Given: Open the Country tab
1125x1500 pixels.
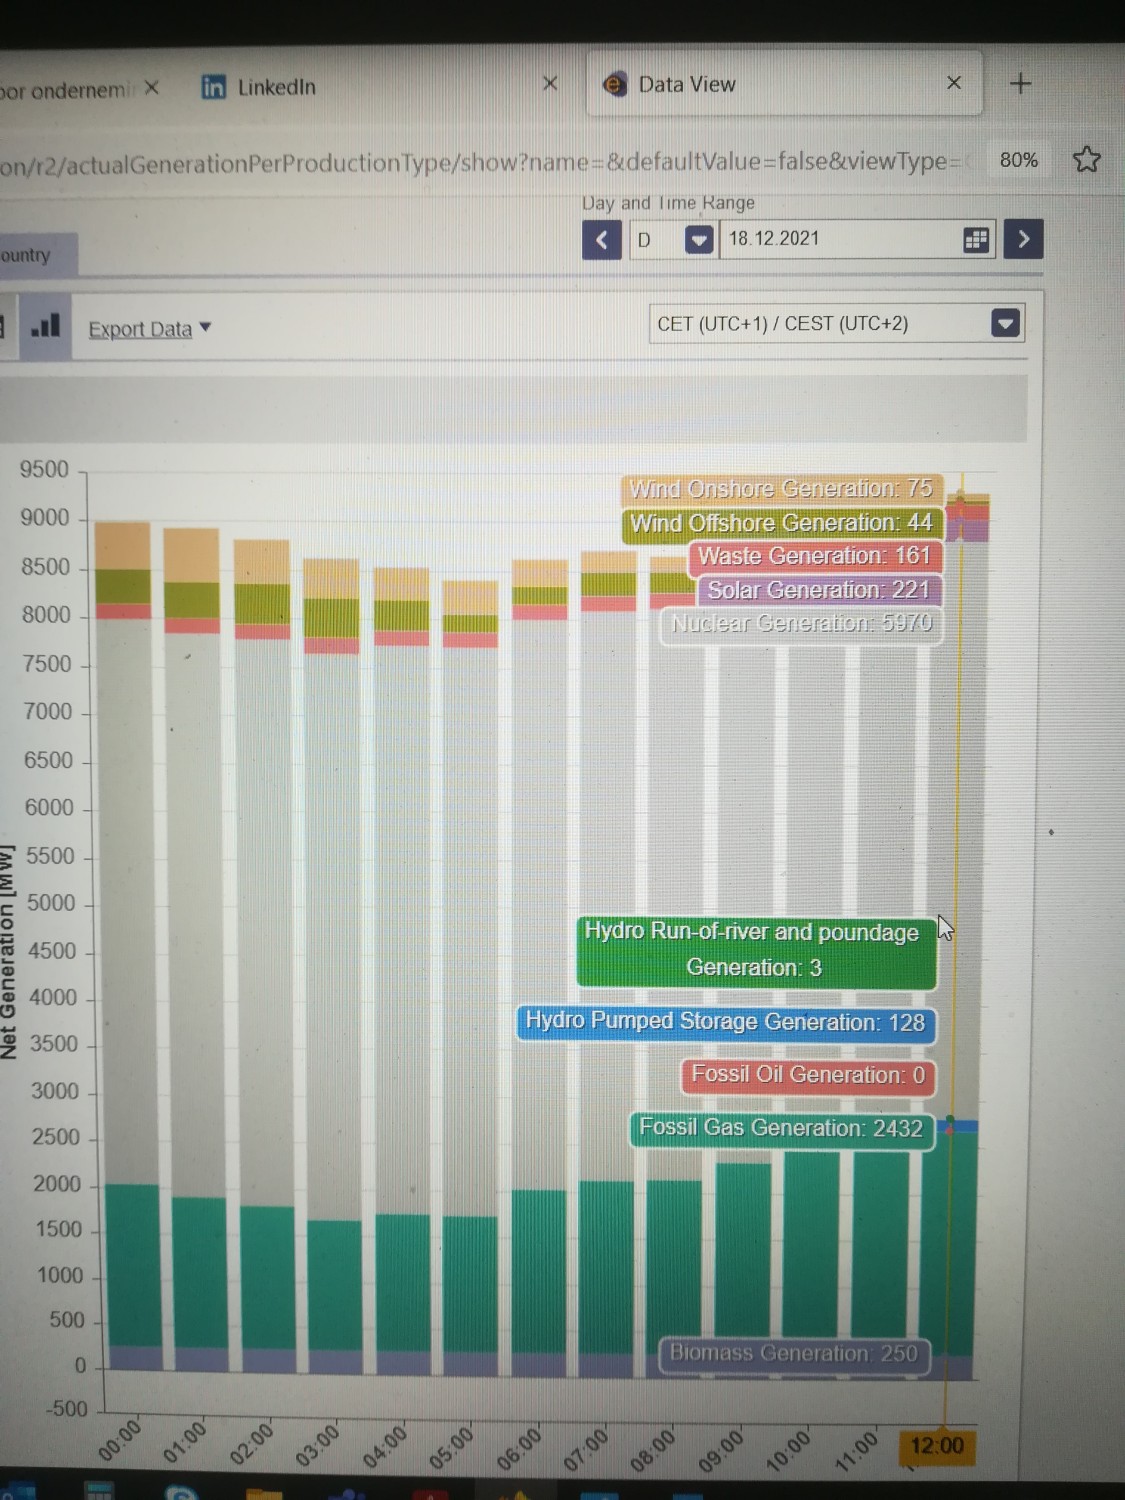Looking at the screenshot, I should 28,256.
